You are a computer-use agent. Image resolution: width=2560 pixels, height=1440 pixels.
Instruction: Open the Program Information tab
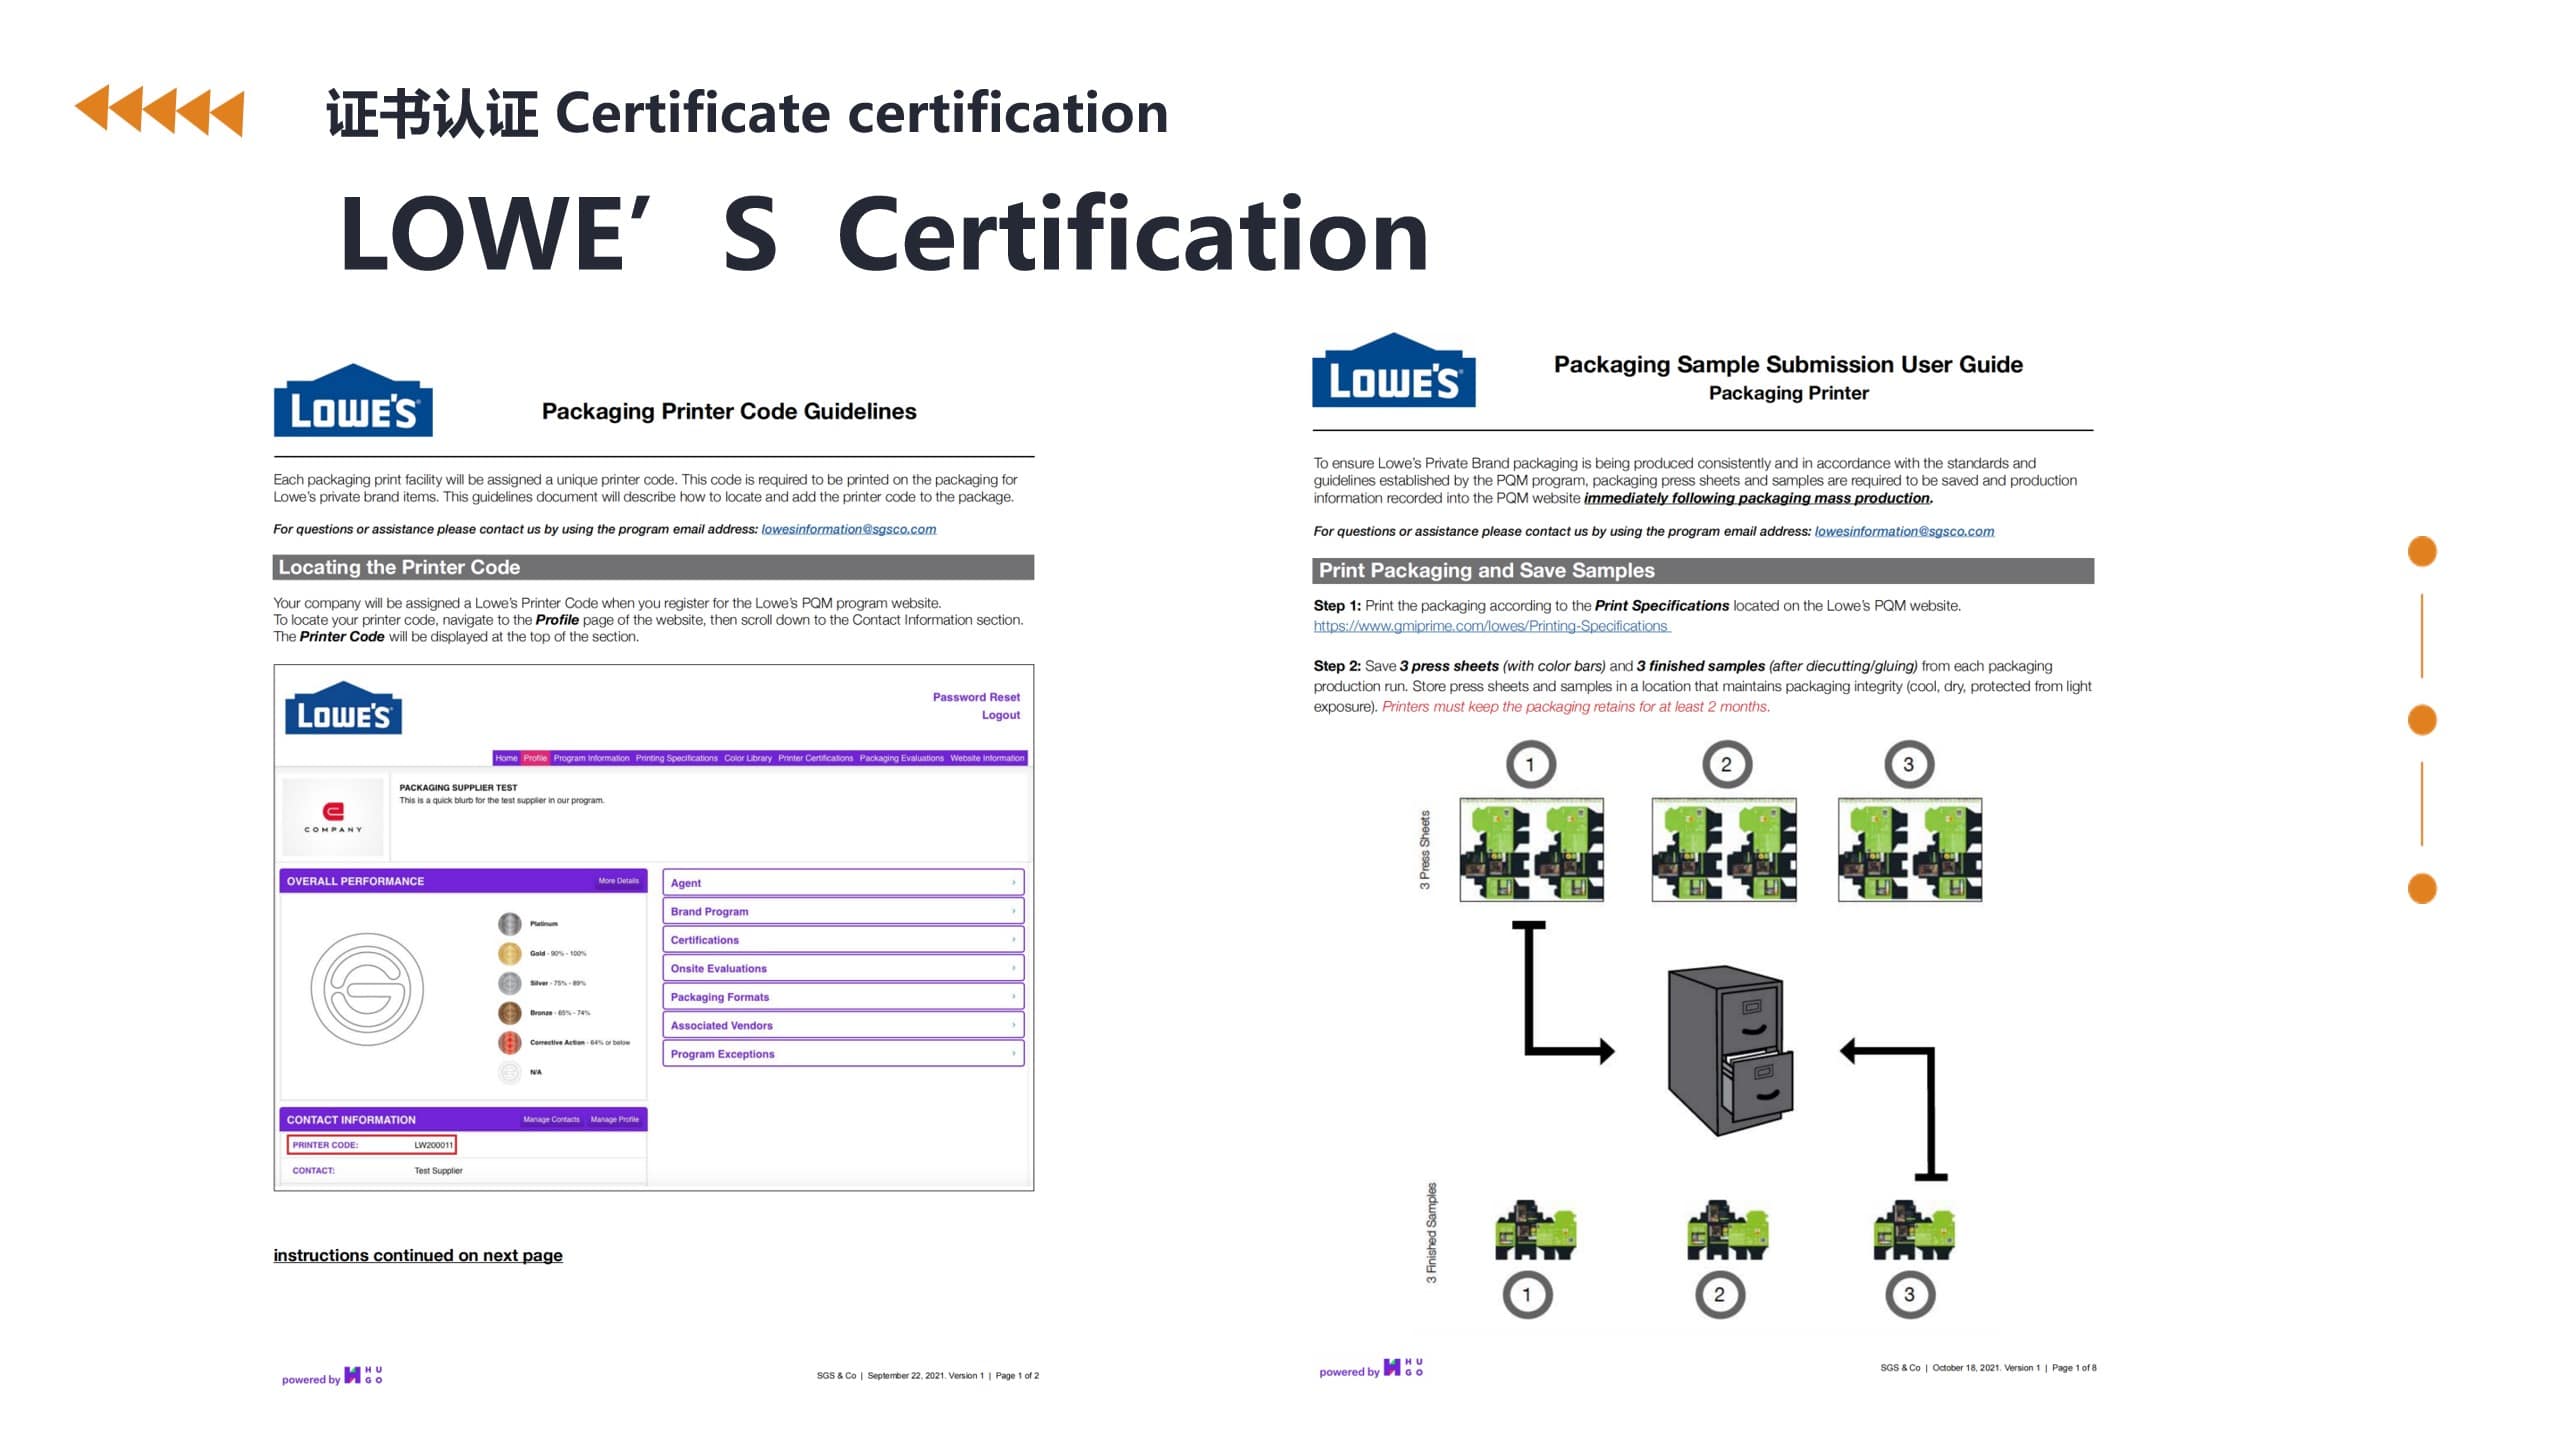[591, 758]
